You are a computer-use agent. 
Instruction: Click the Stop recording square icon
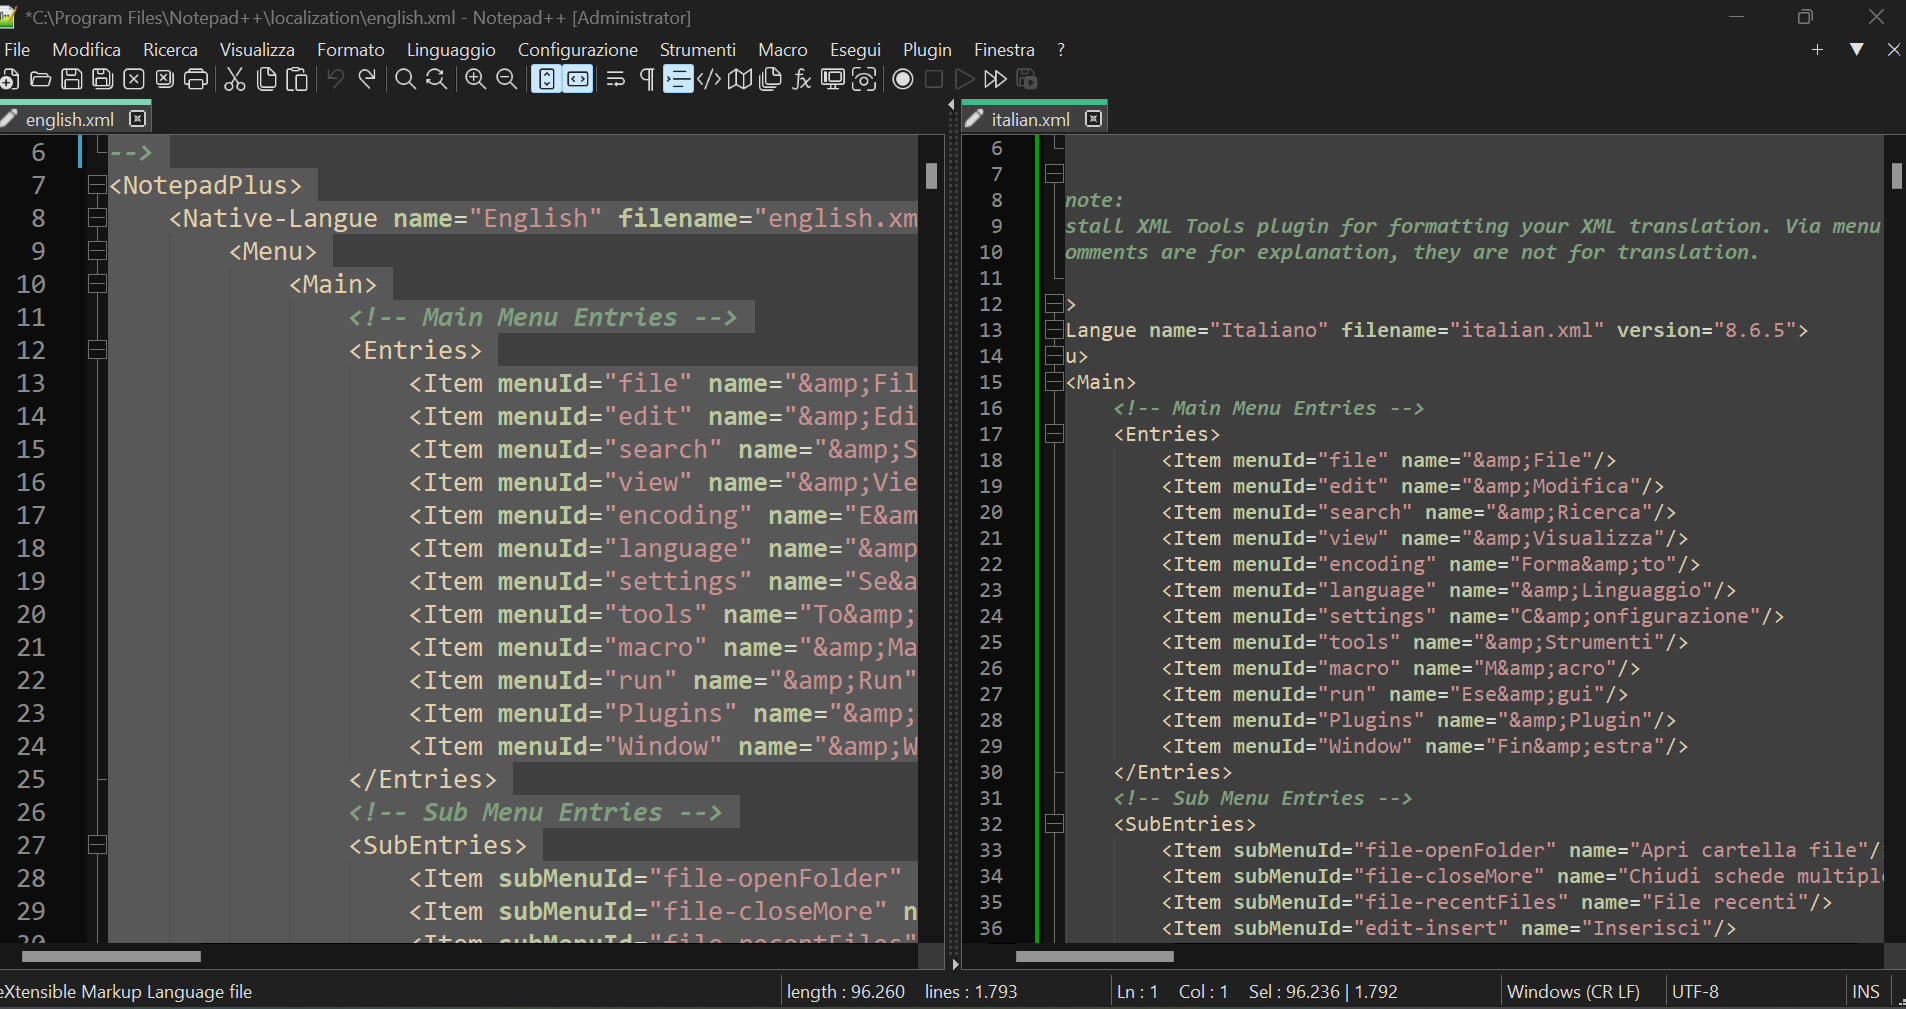coord(934,79)
